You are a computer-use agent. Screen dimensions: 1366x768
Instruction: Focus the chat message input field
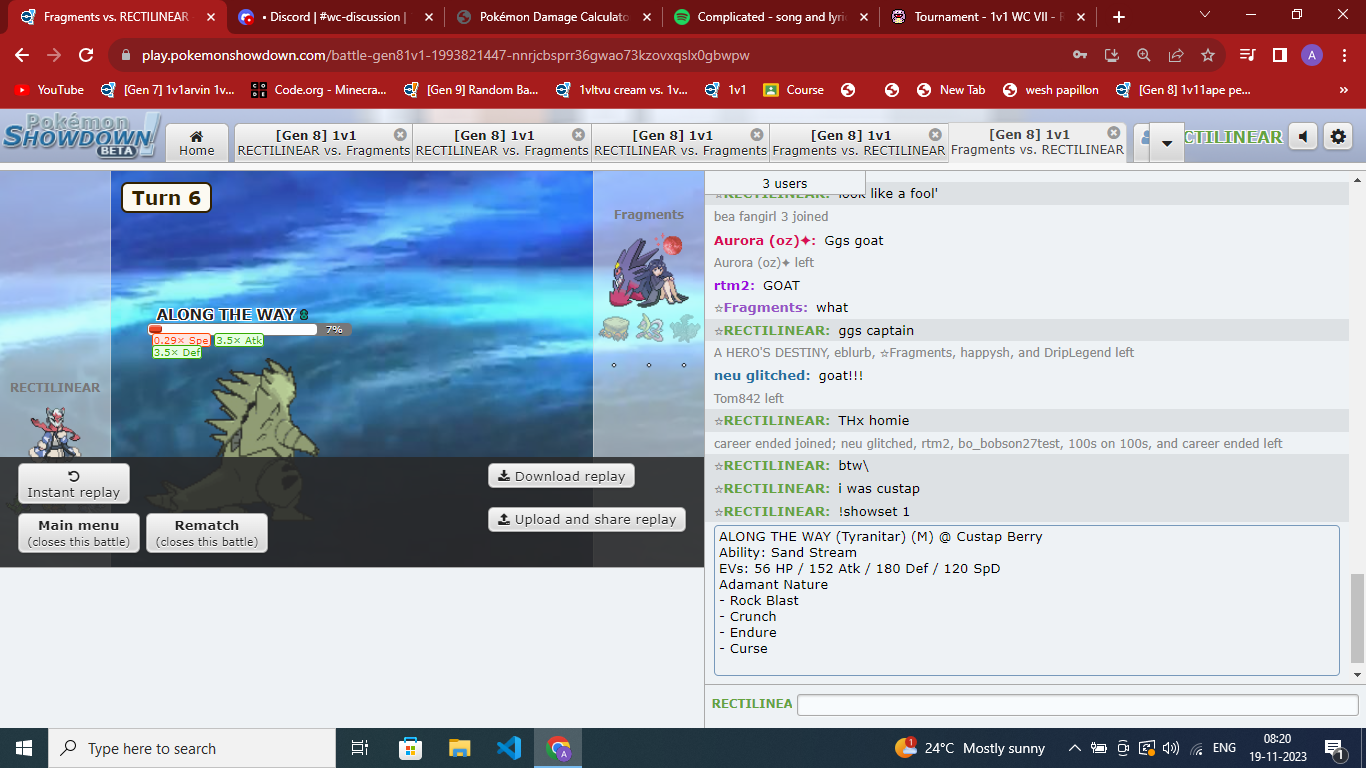[1077, 704]
